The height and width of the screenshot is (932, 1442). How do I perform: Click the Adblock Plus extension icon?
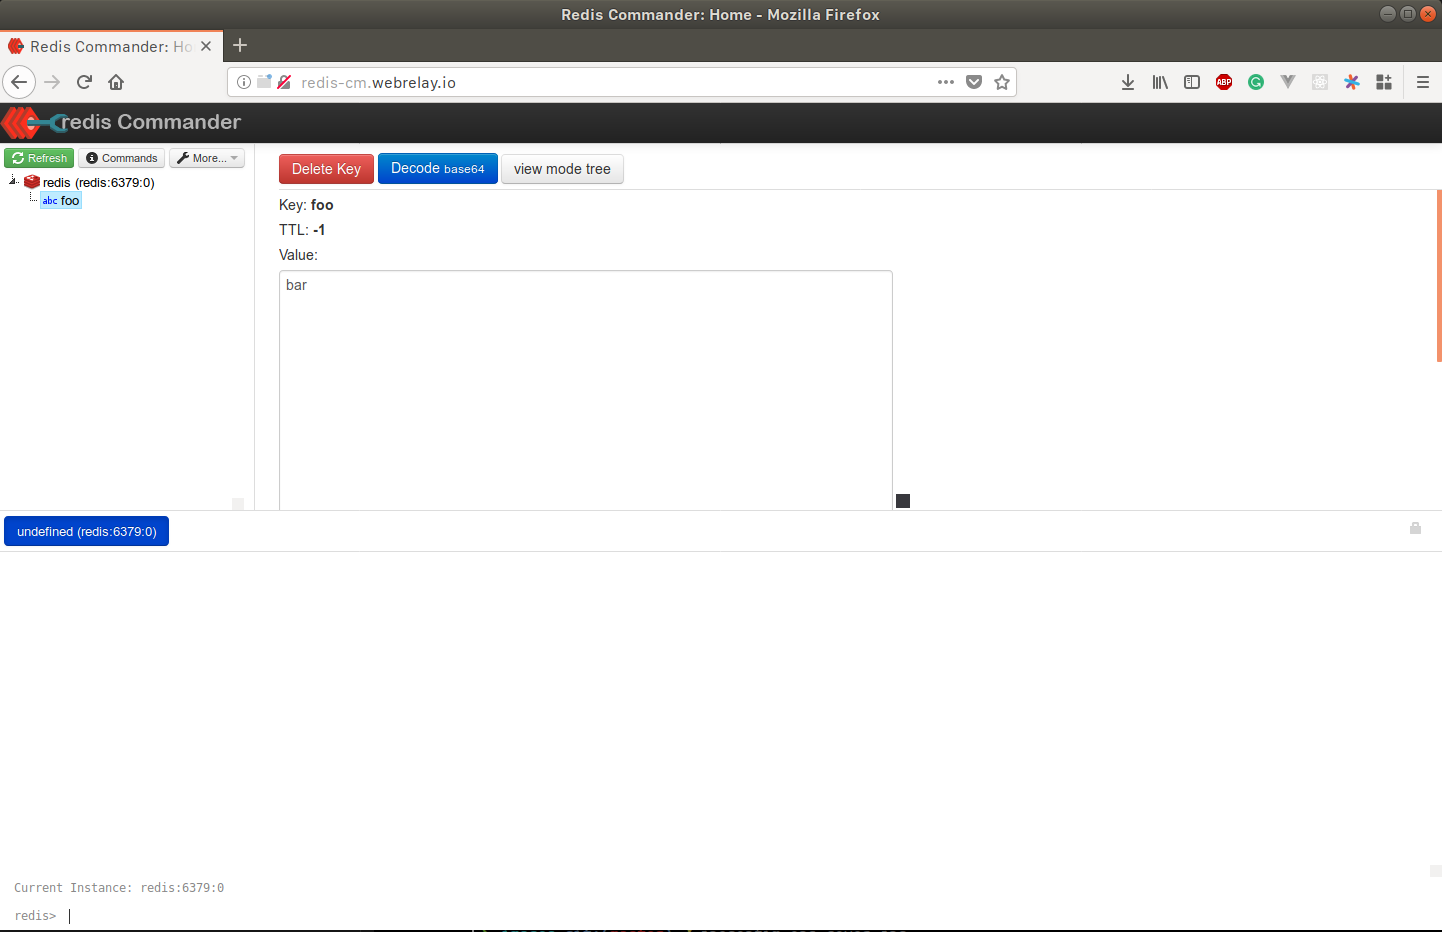[x=1224, y=82]
